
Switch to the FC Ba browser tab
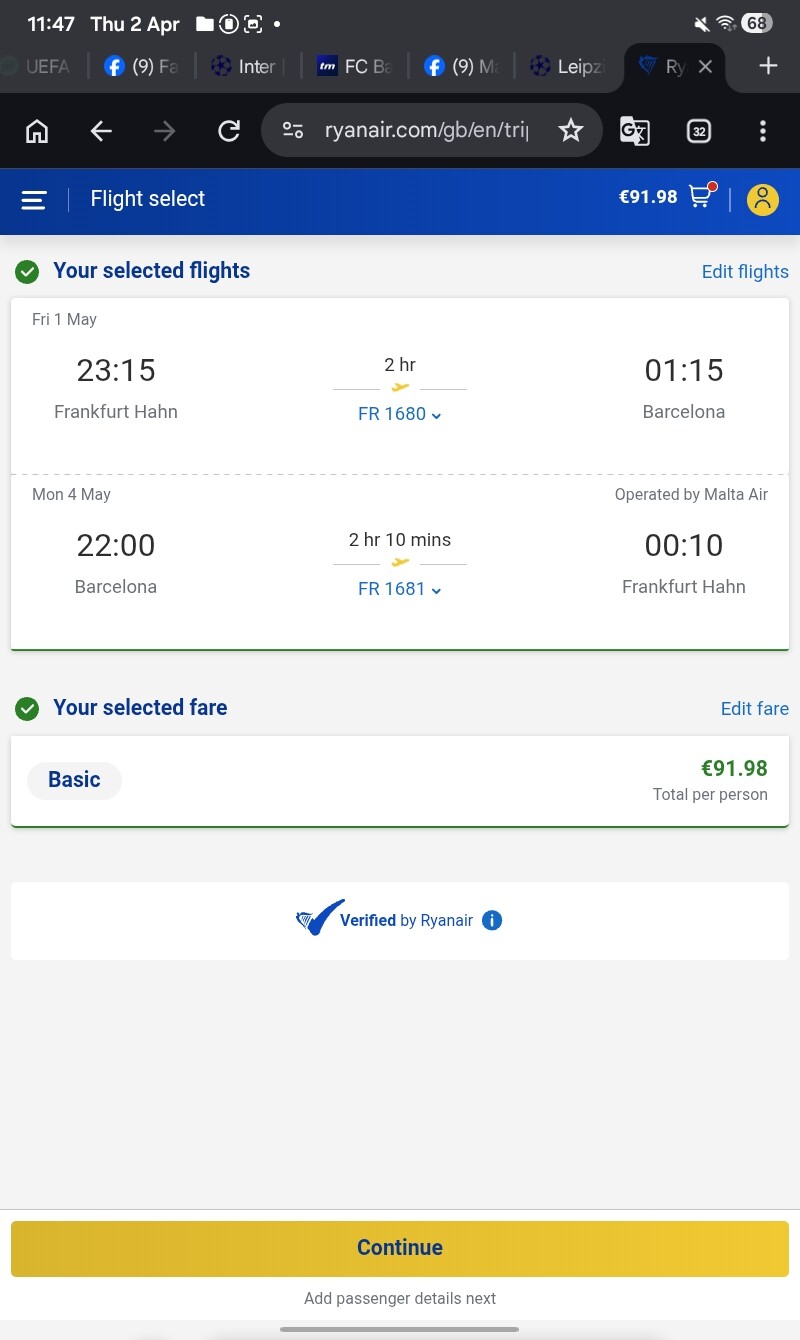[355, 67]
